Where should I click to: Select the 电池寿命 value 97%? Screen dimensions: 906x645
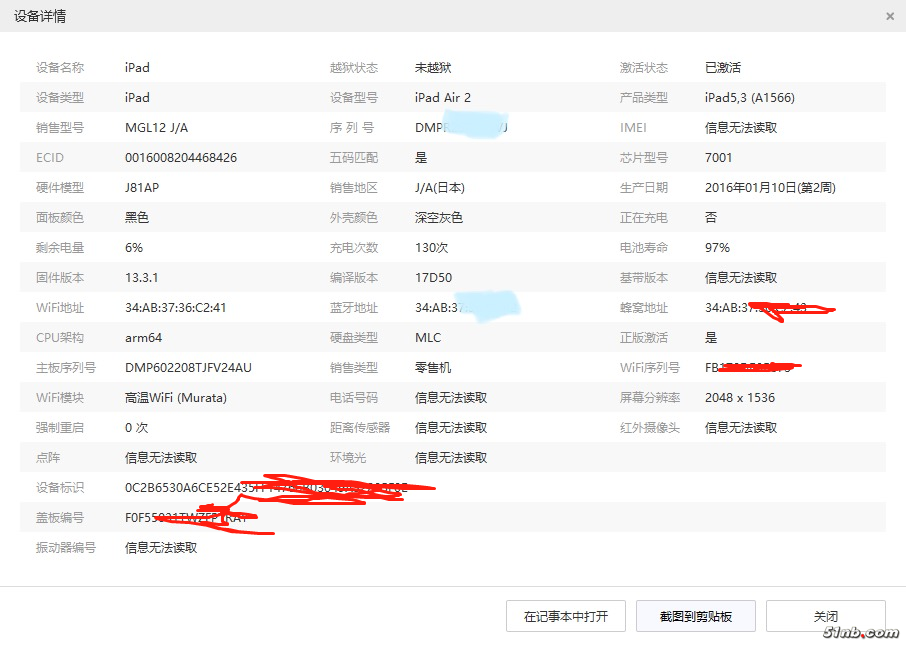pos(717,248)
